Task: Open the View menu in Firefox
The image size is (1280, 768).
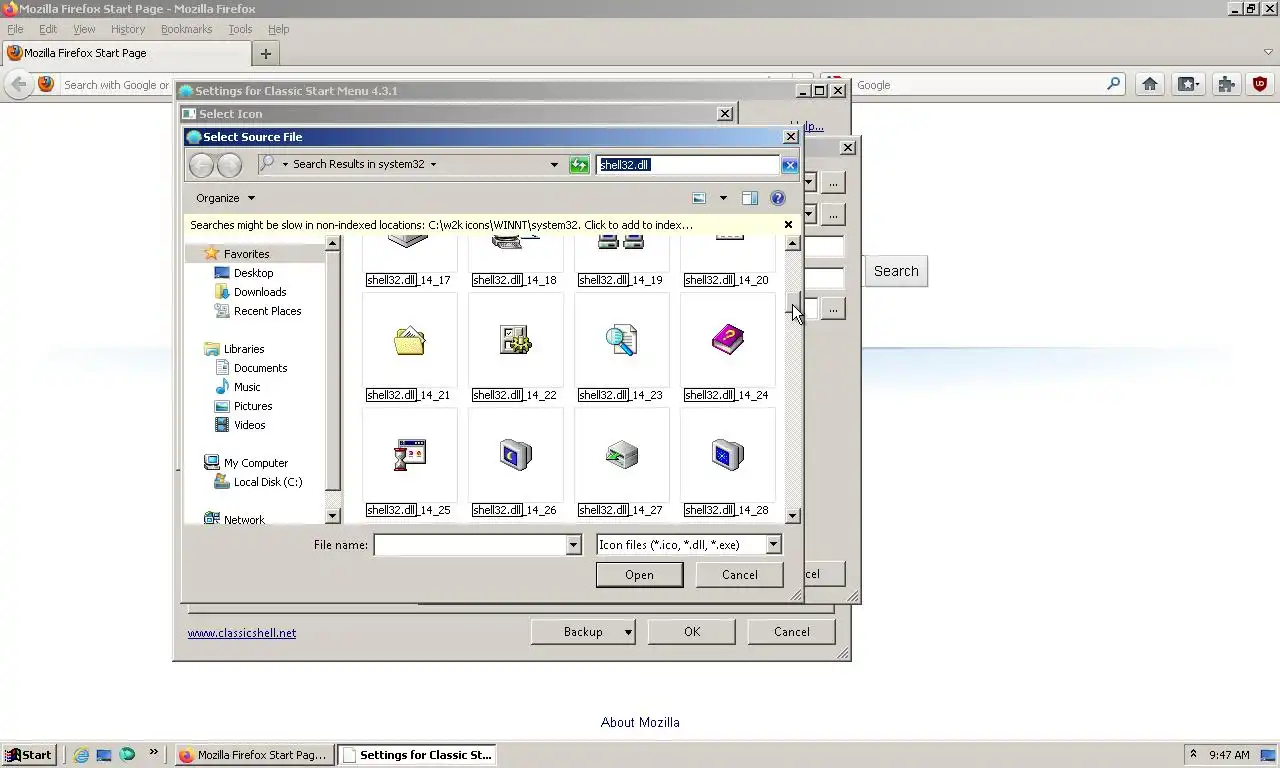Action: (x=84, y=29)
